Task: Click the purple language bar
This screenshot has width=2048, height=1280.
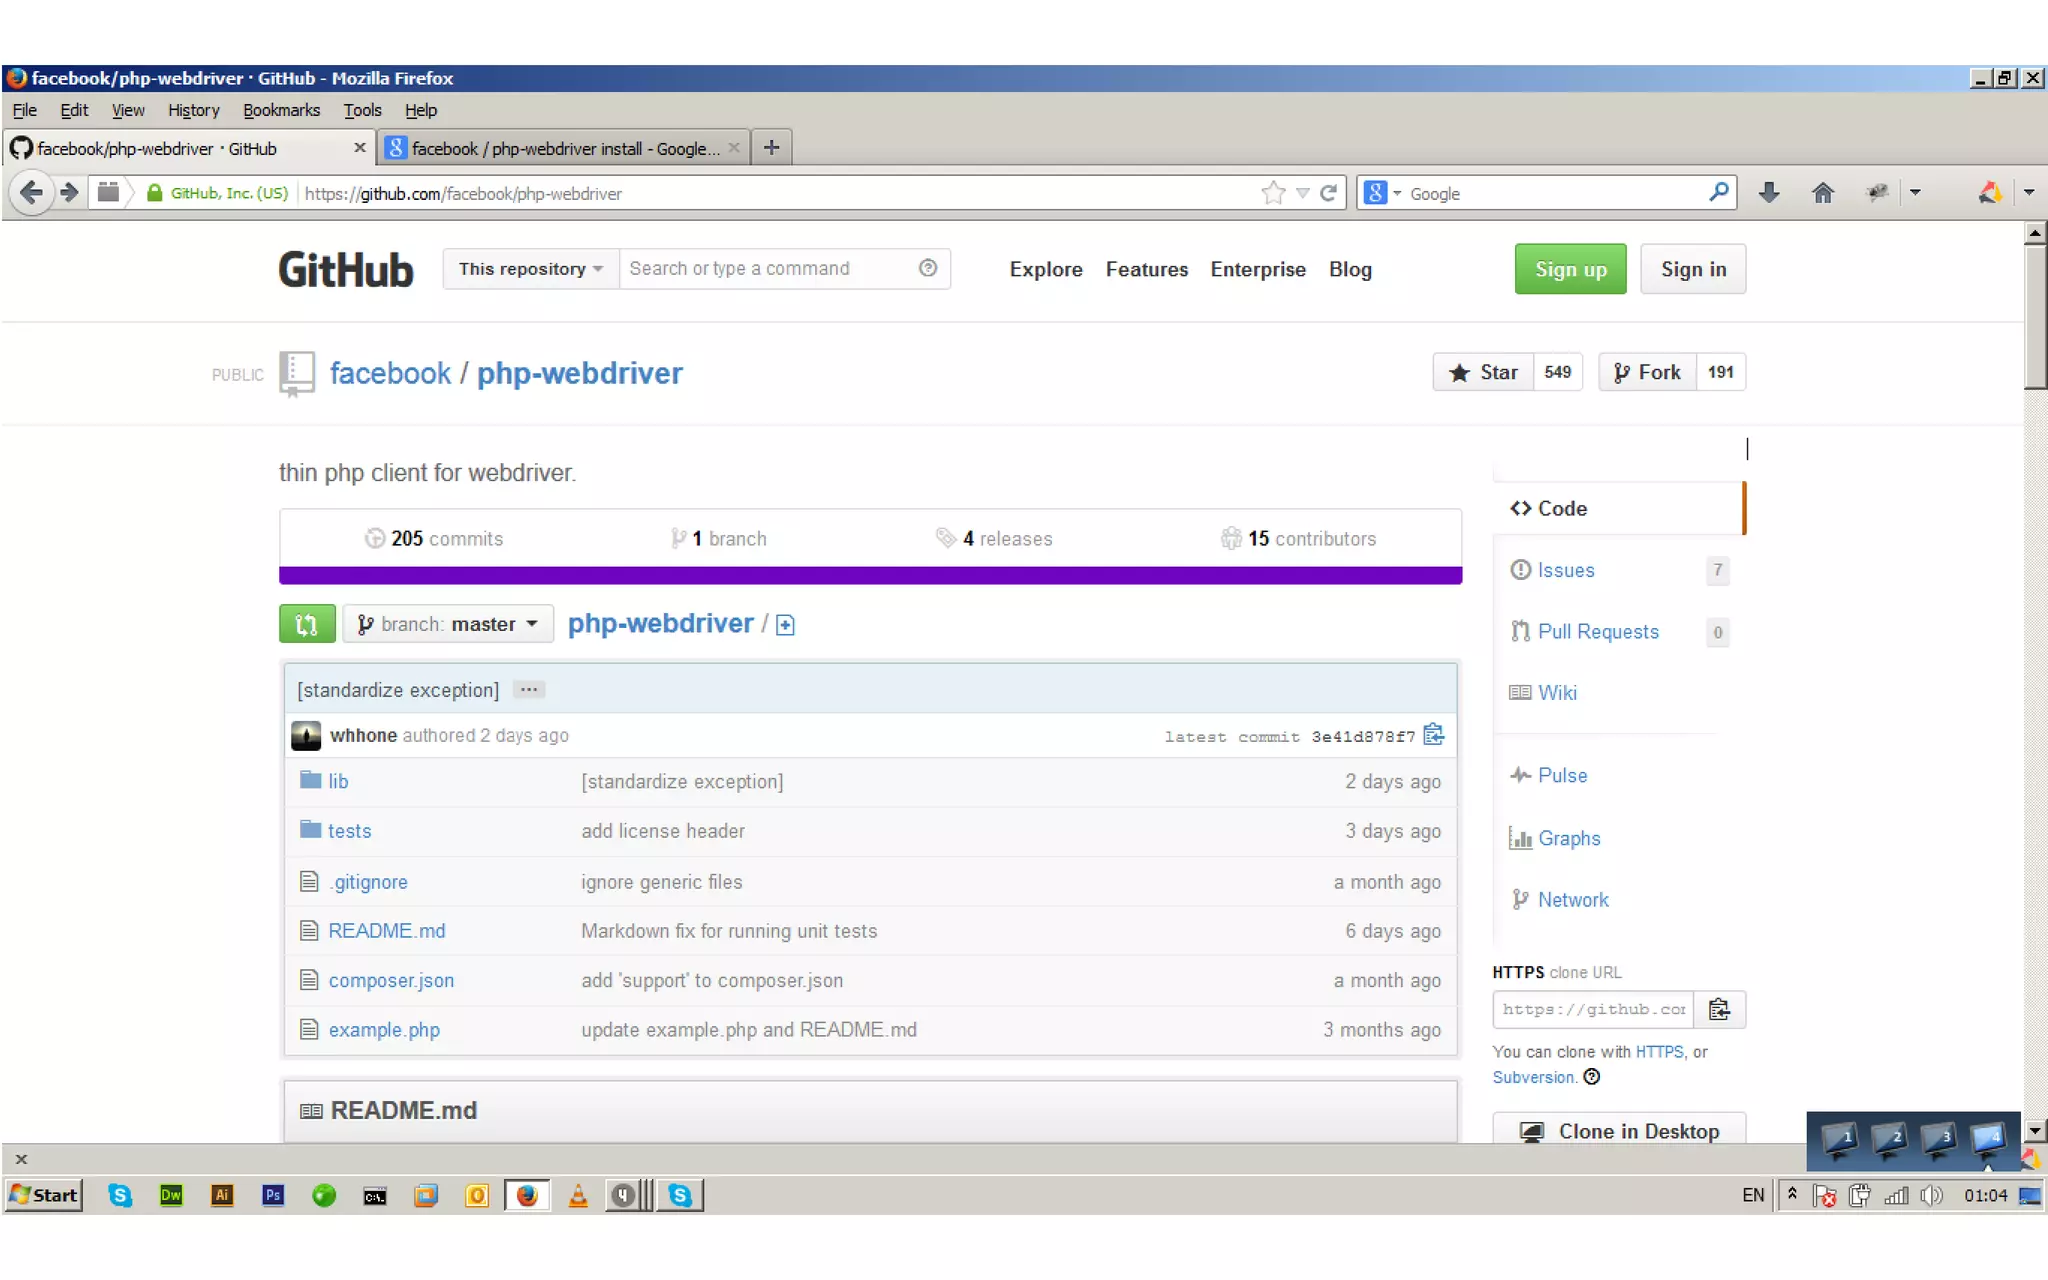Action: (870, 575)
